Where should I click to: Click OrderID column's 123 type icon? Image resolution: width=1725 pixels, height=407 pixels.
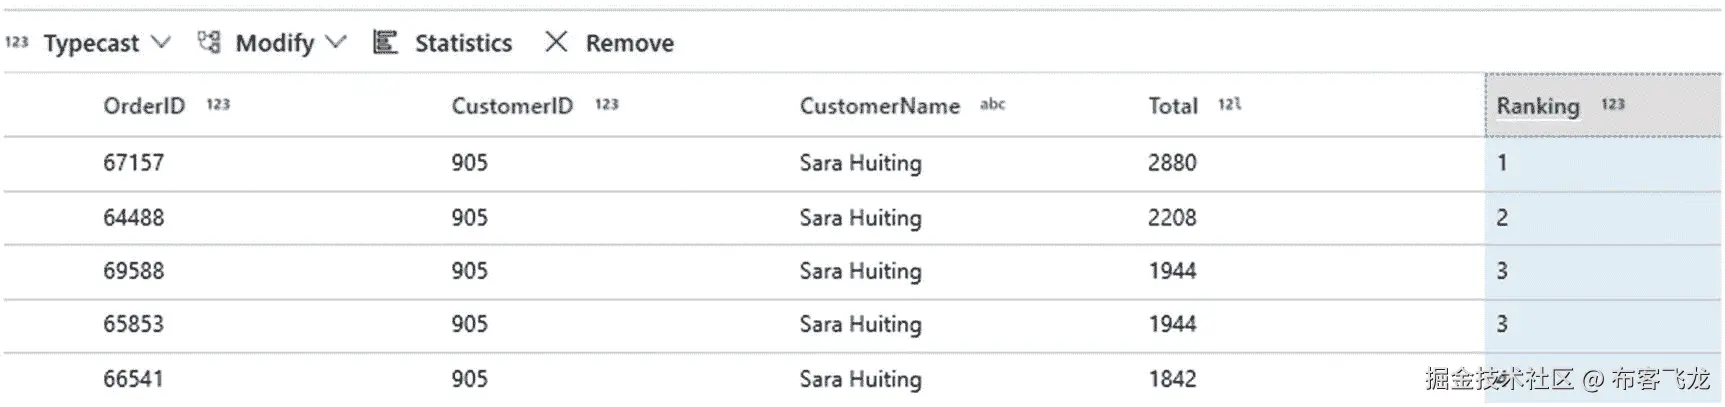click(x=218, y=104)
